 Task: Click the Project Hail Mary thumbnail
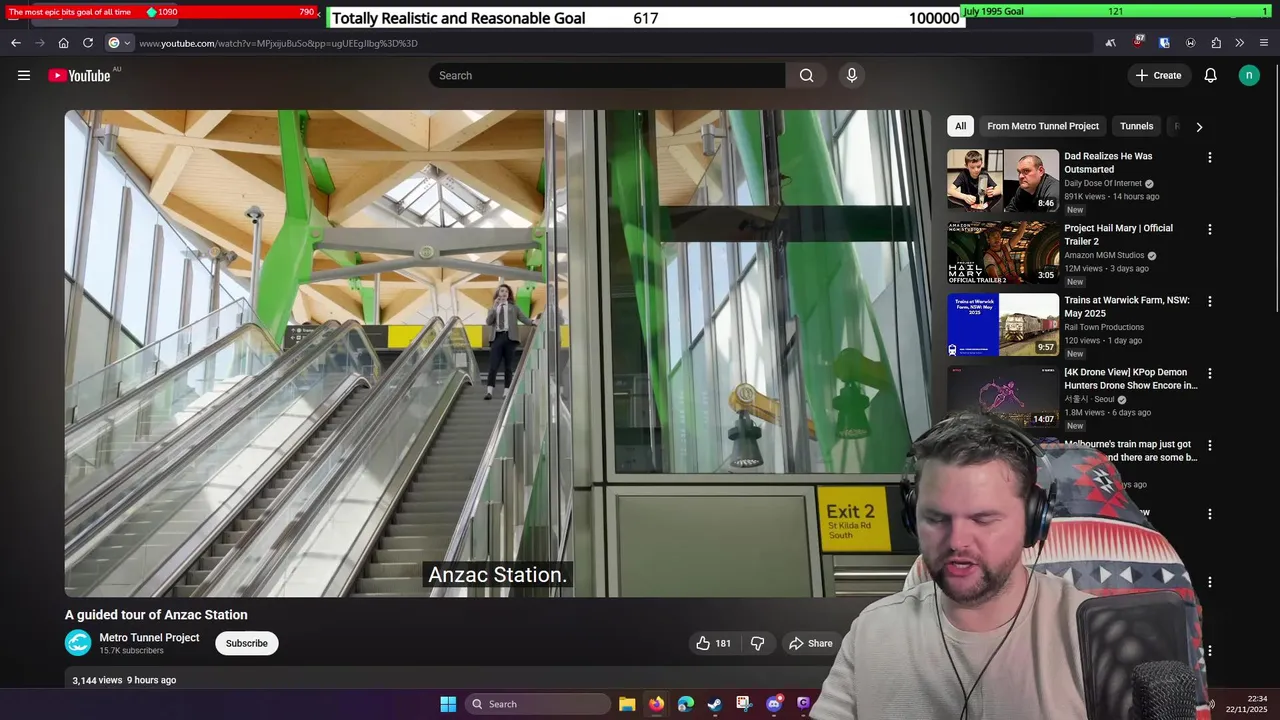1003,252
